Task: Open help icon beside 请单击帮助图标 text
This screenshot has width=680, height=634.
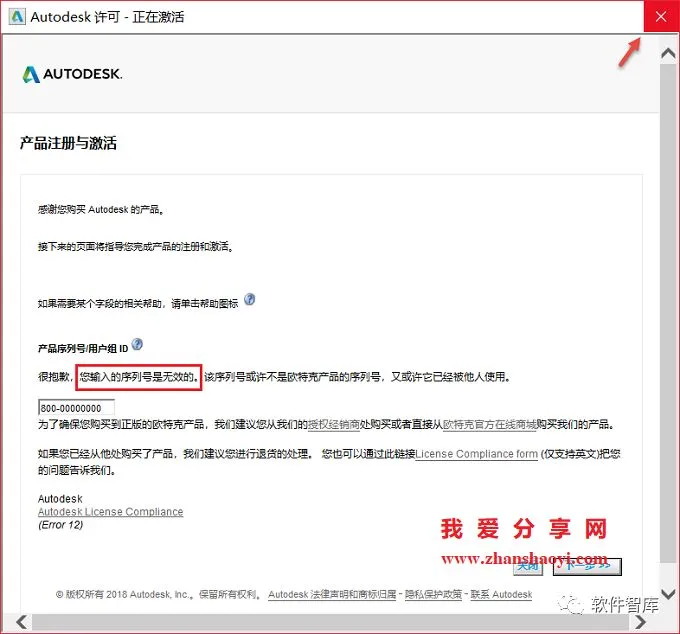Action: (249, 299)
